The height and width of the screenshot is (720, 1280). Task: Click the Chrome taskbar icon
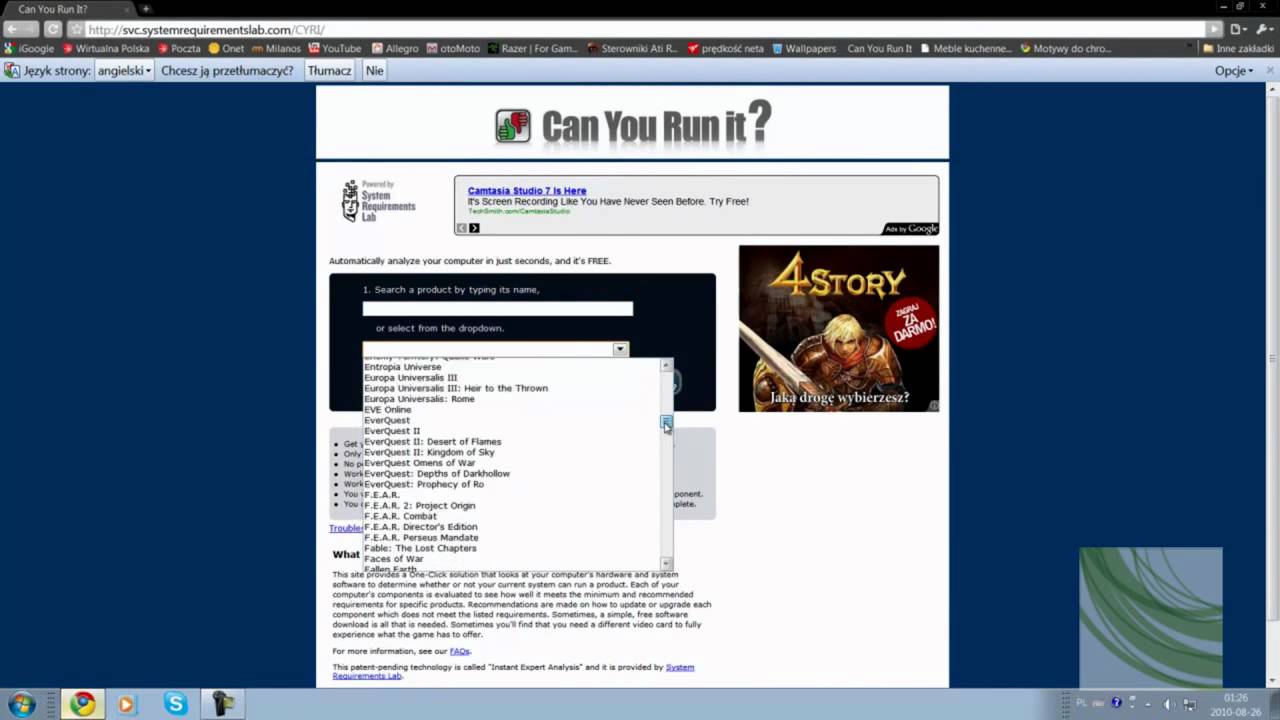pos(82,704)
